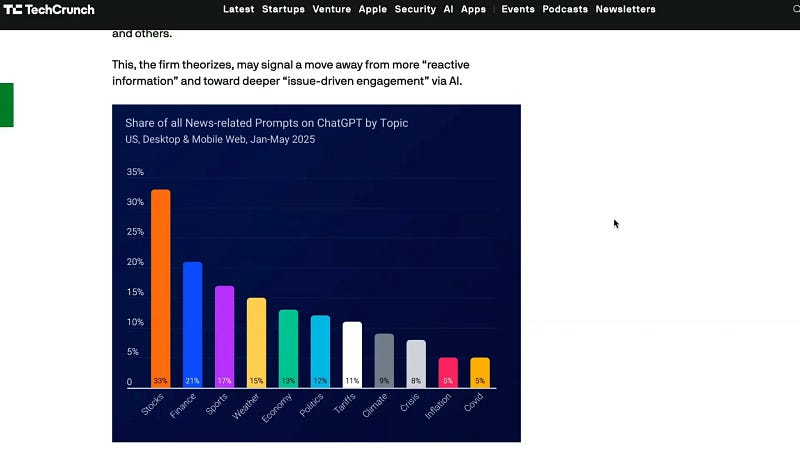Image resolution: width=800 pixels, height=450 pixels.
Task: Click the light gray Crisis bar
Action: point(416,363)
